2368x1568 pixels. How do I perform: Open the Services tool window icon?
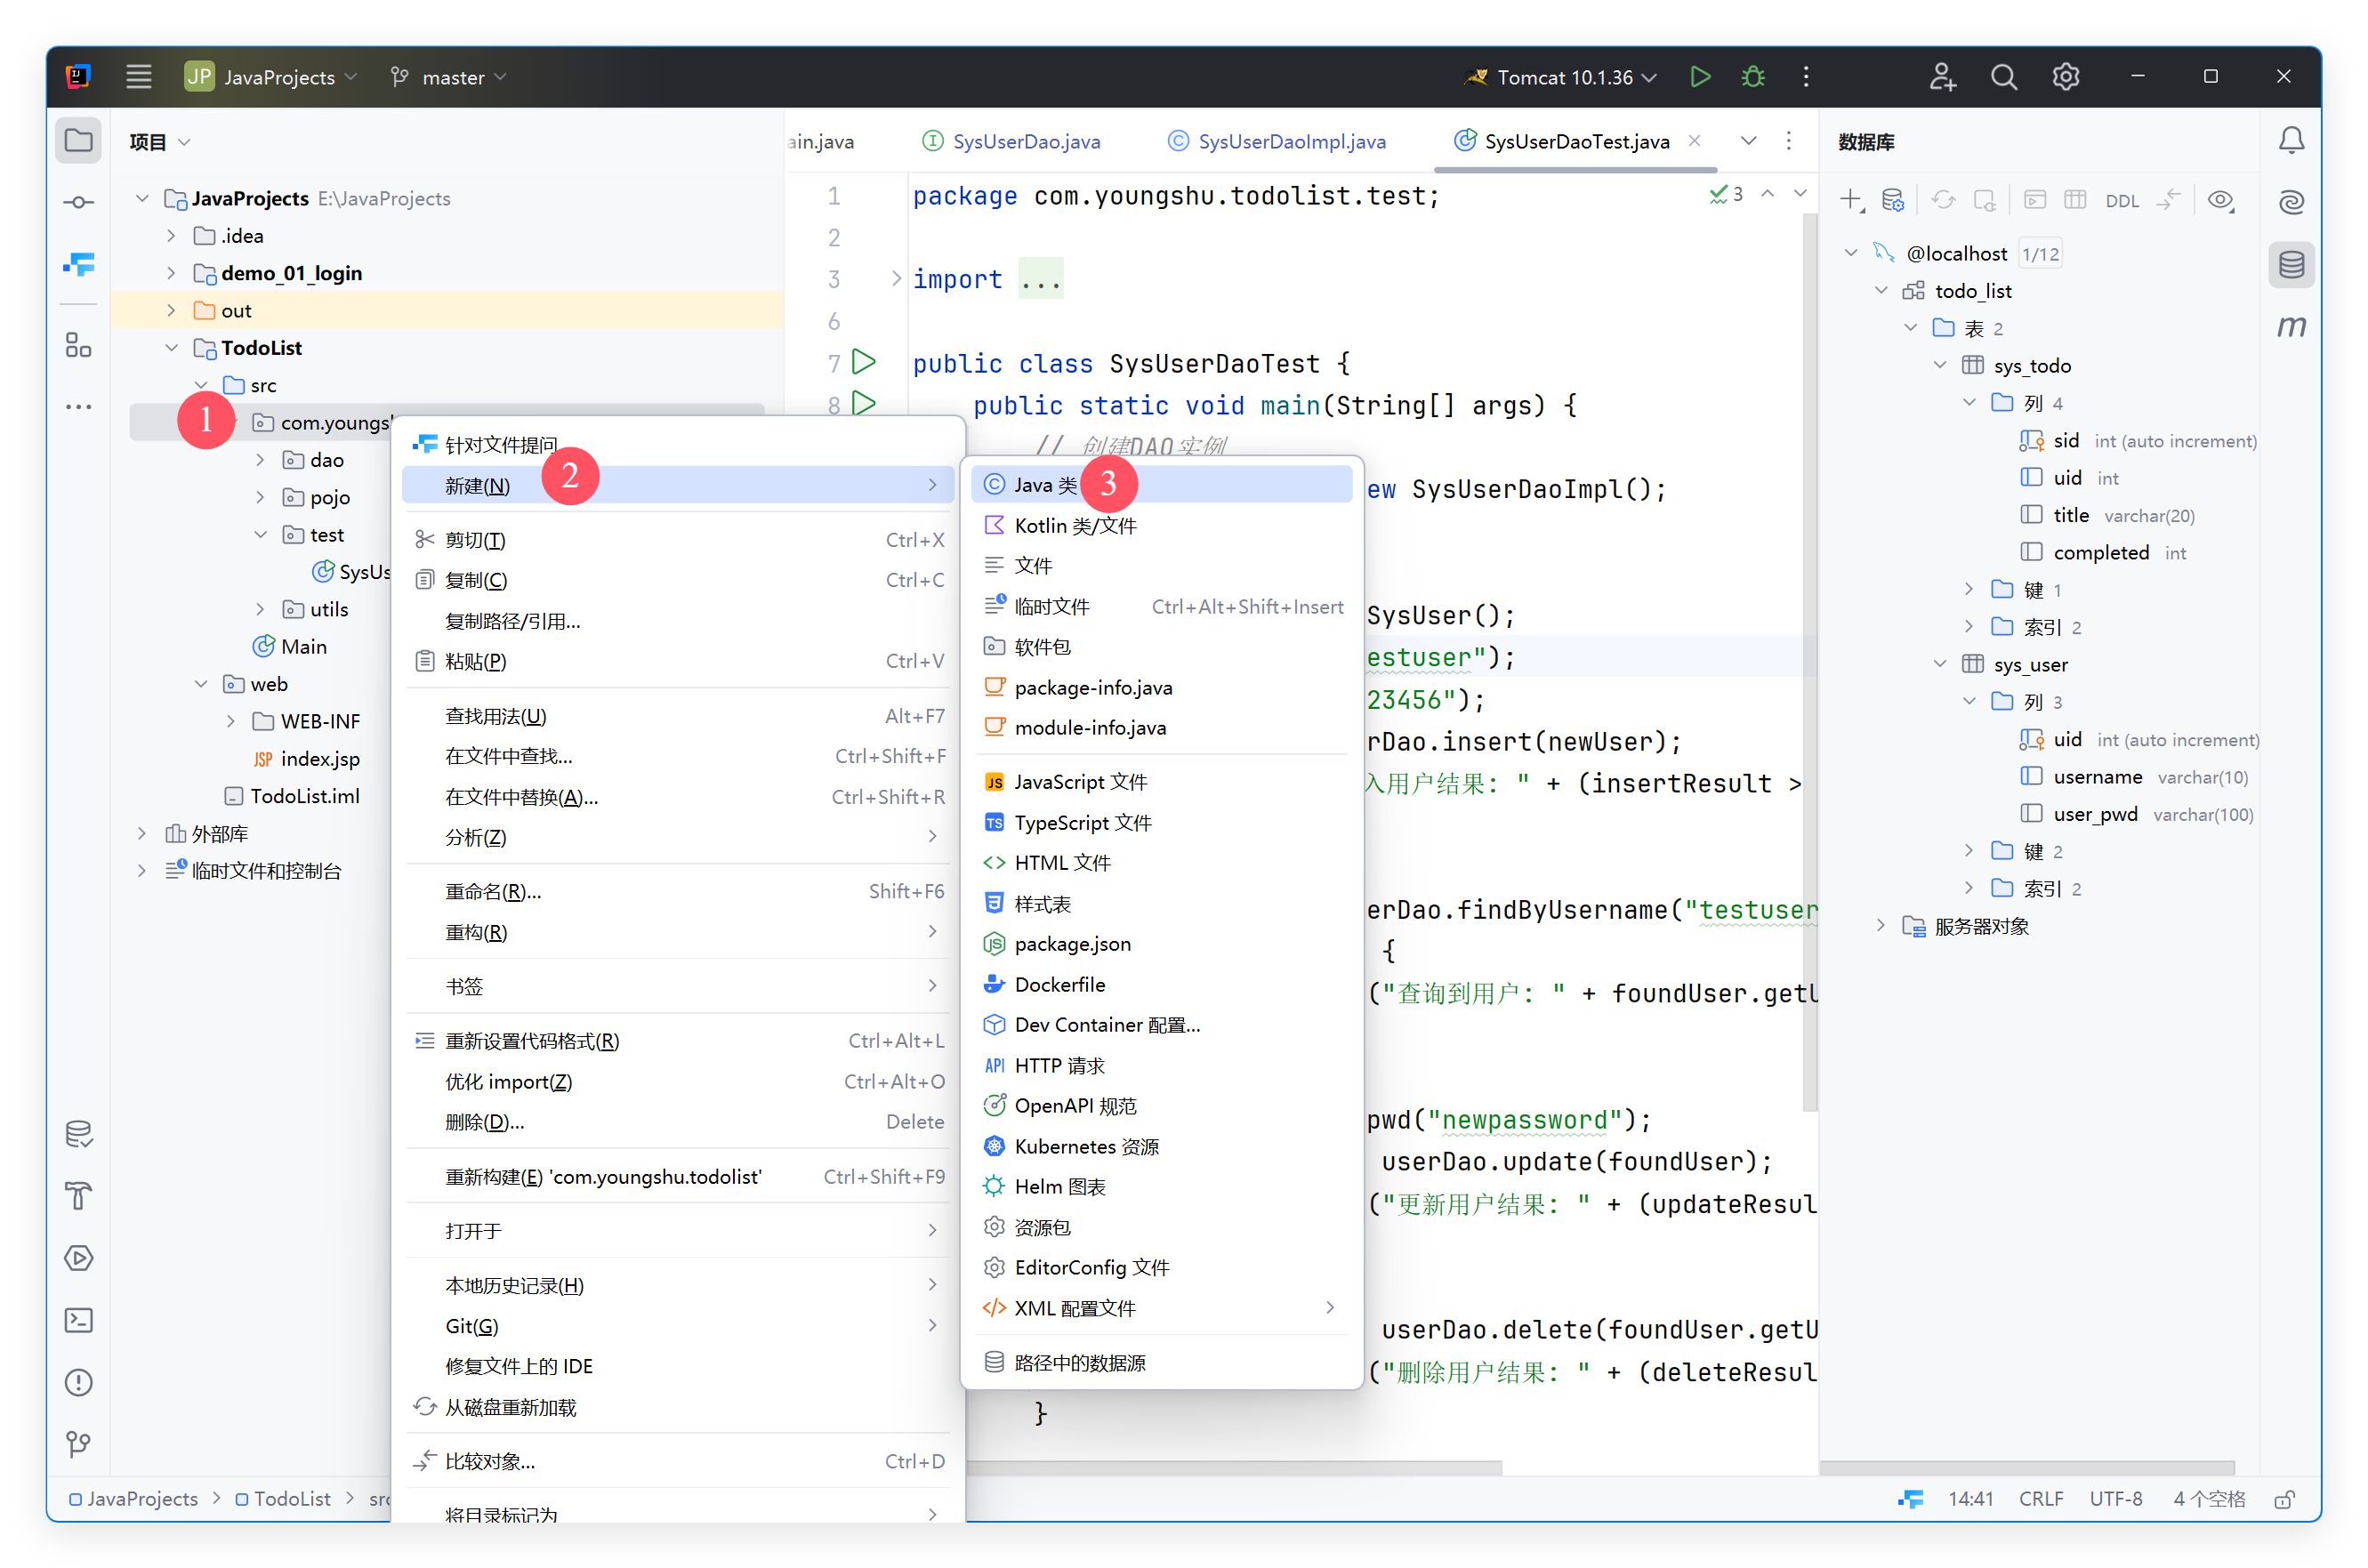79,1258
